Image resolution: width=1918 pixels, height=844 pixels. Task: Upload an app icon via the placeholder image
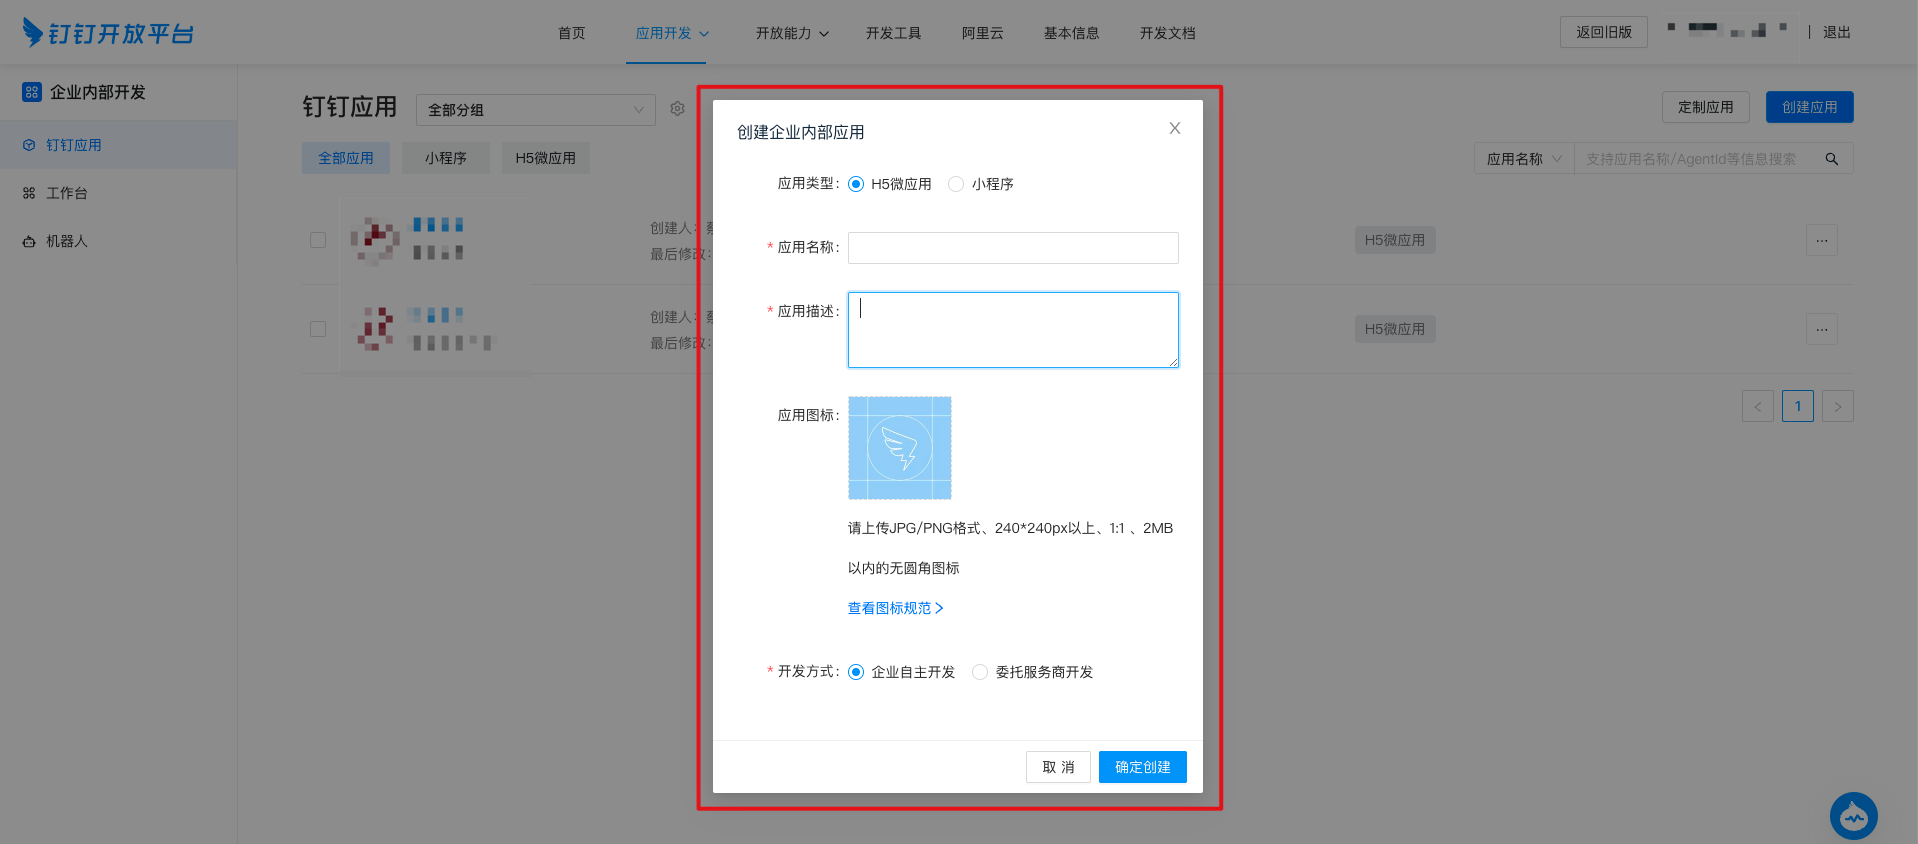pyautogui.click(x=900, y=448)
